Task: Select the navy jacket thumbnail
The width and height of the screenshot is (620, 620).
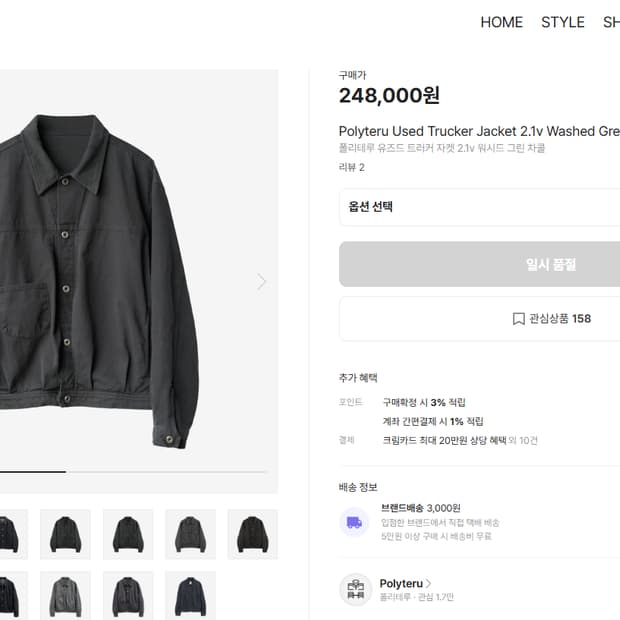Action: (x=189, y=595)
